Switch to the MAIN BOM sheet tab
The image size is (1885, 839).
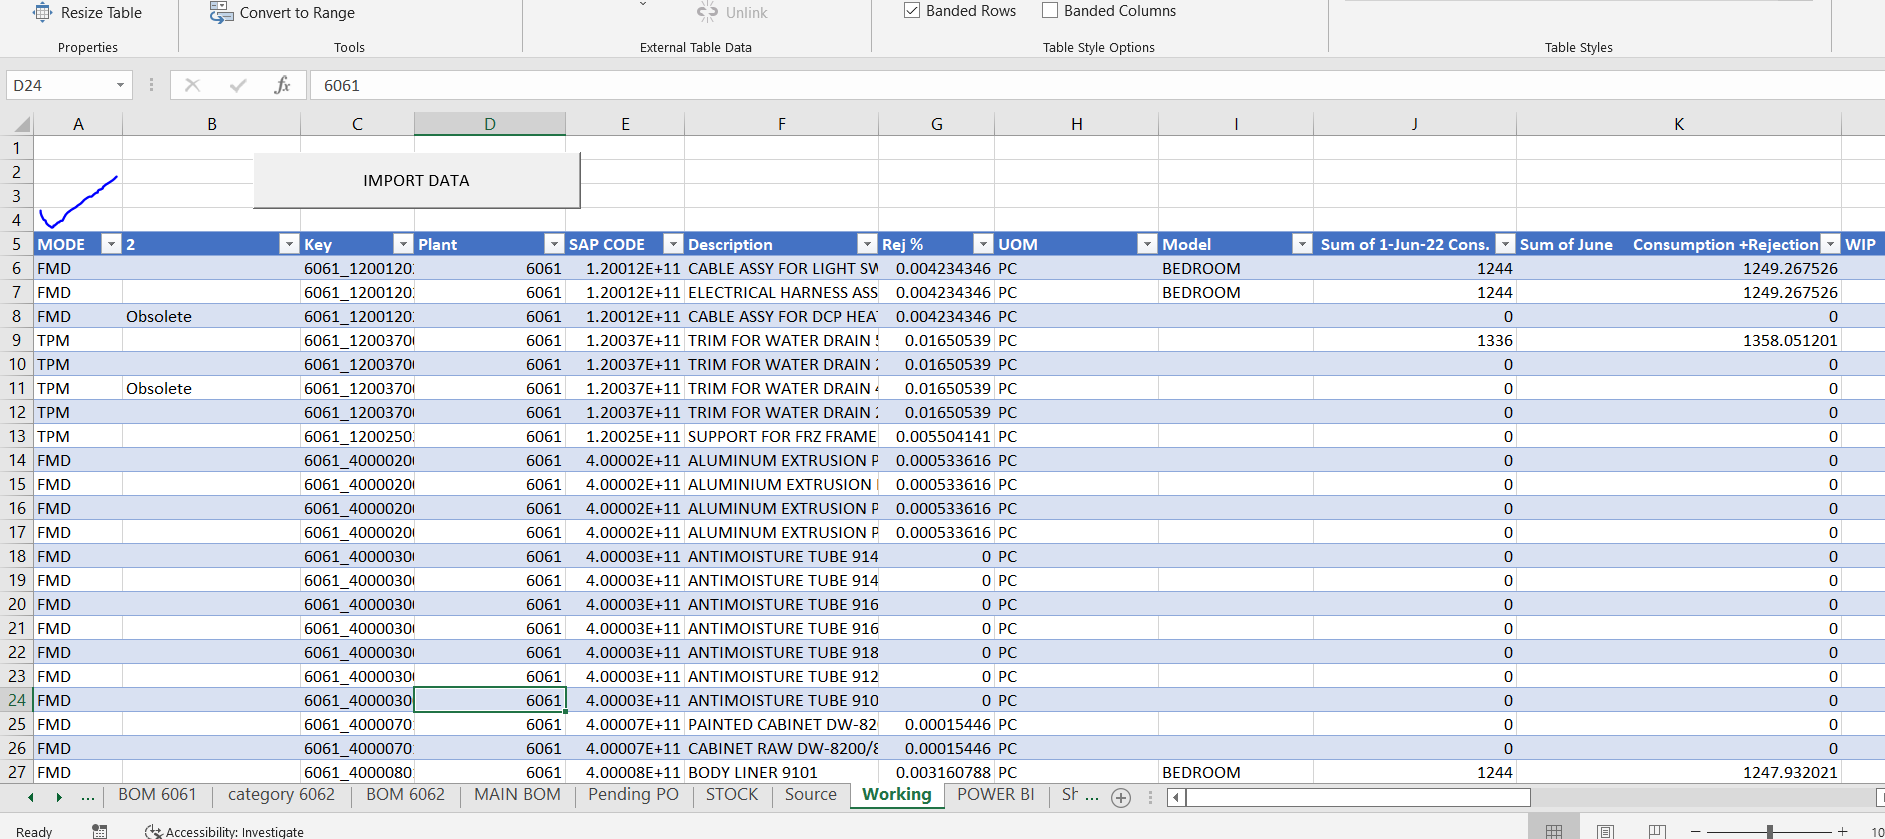pos(517,795)
